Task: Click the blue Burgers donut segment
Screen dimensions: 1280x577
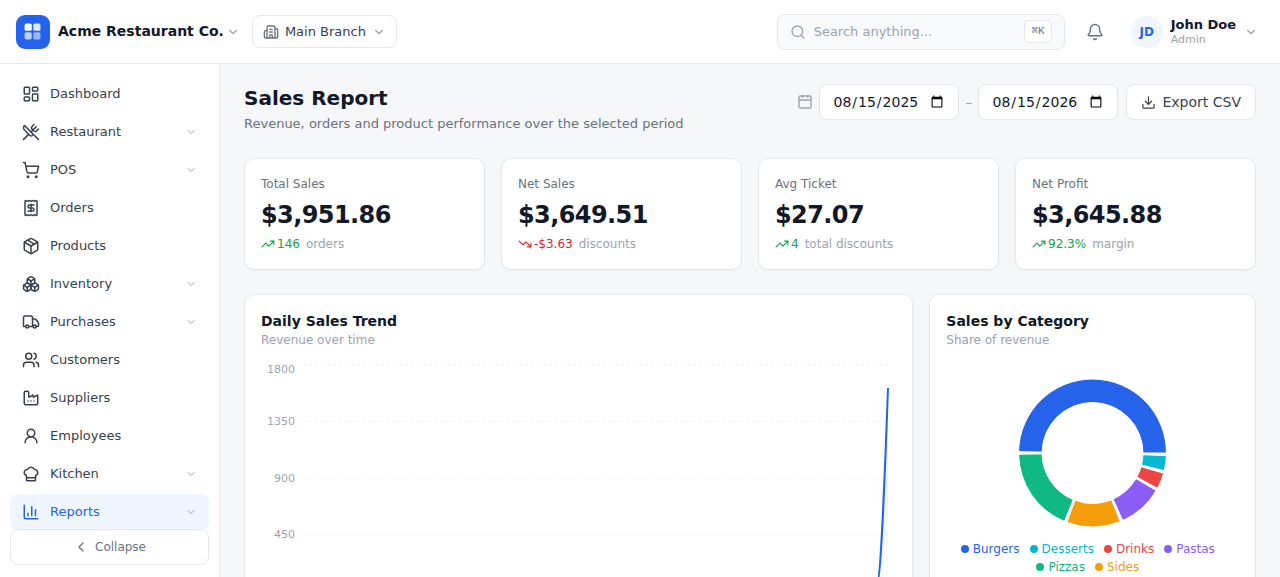Action: tap(1092, 392)
